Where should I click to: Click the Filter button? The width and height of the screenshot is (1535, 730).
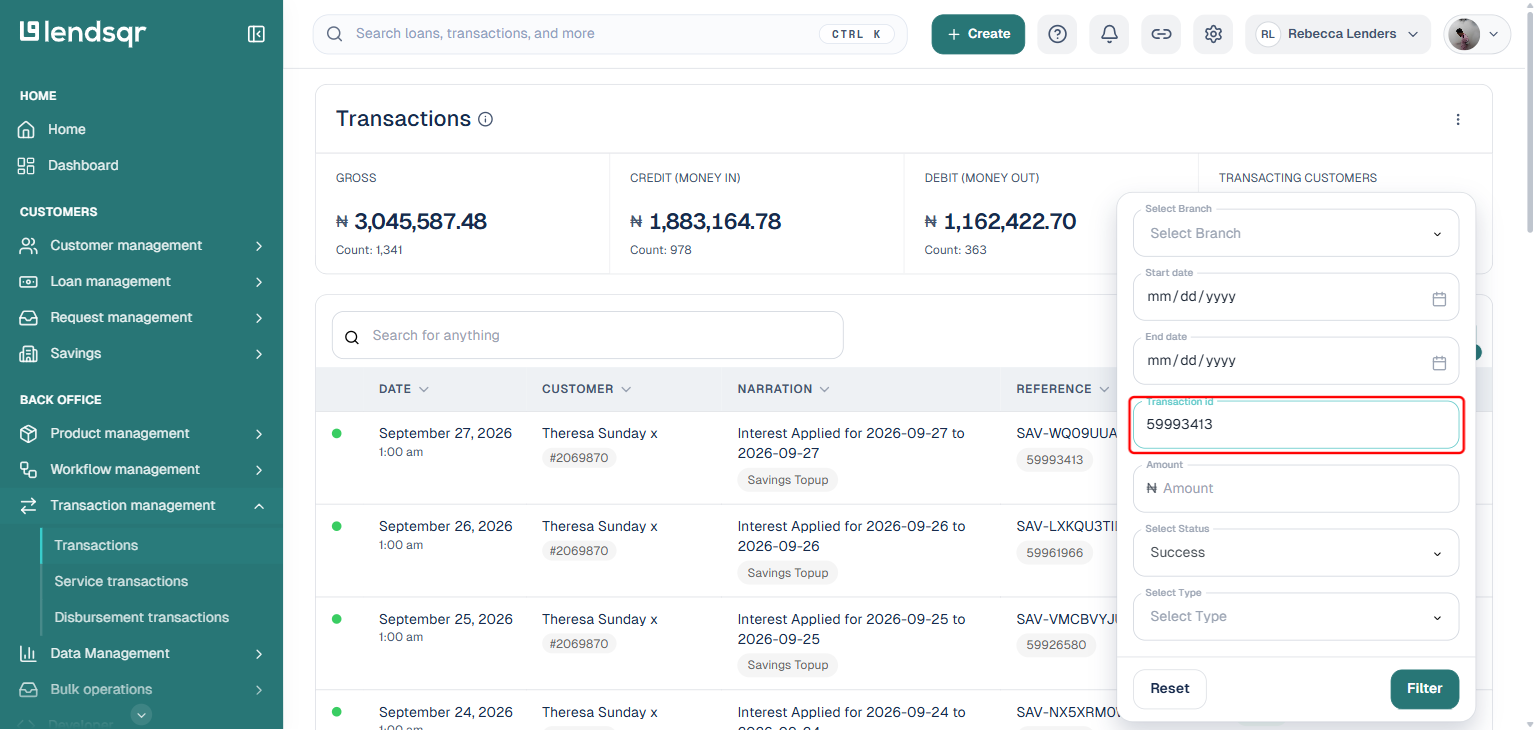1425,689
